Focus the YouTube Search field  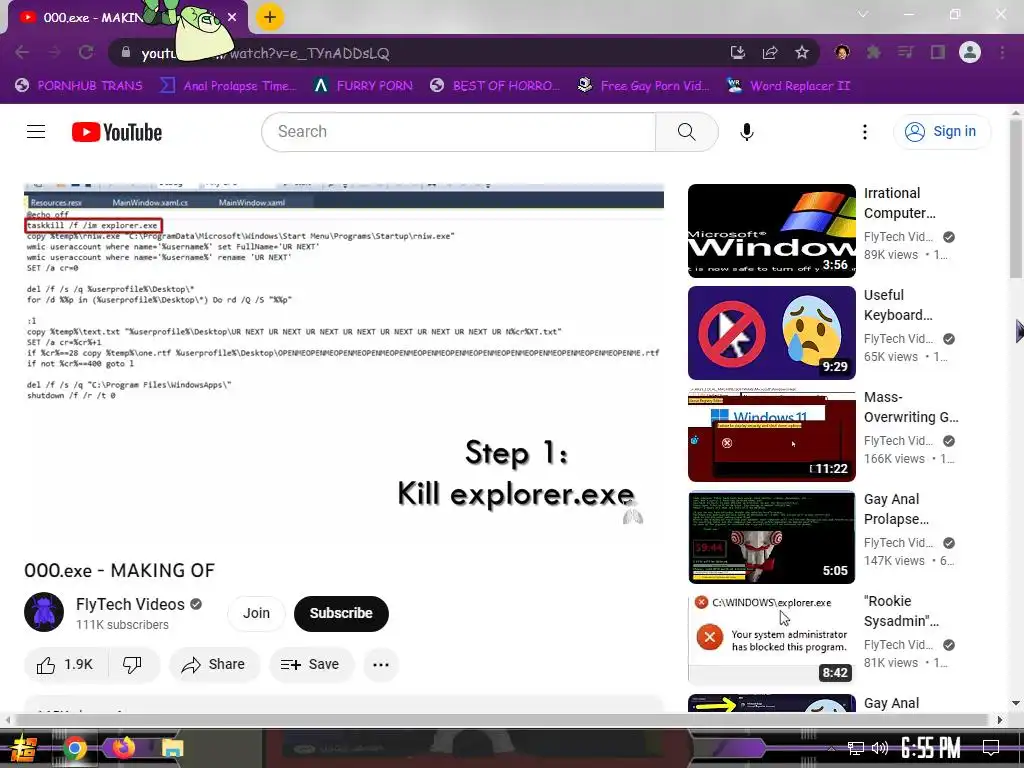point(458,132)
